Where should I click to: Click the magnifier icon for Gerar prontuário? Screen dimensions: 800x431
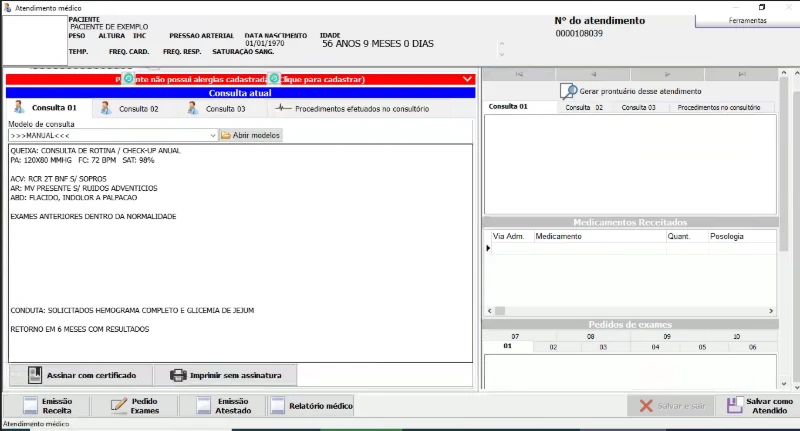point(568,91)
